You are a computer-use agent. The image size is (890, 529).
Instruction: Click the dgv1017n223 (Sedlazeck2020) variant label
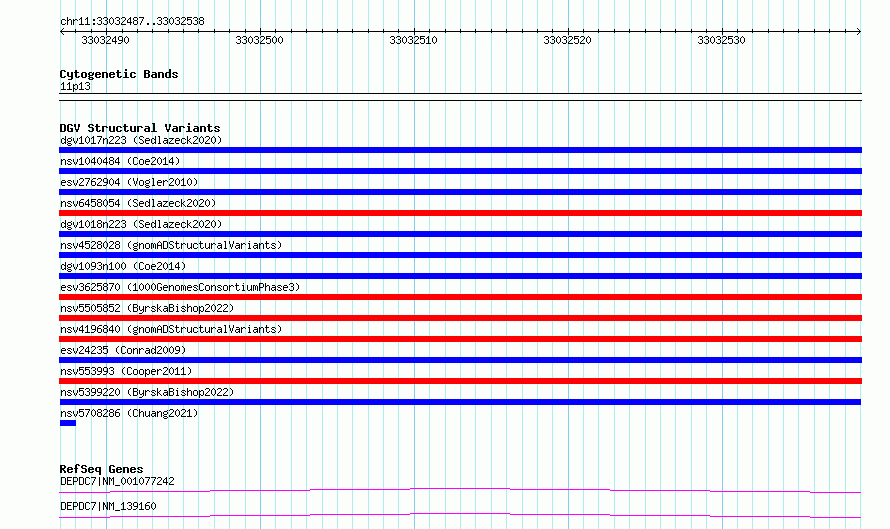point(141,140)
